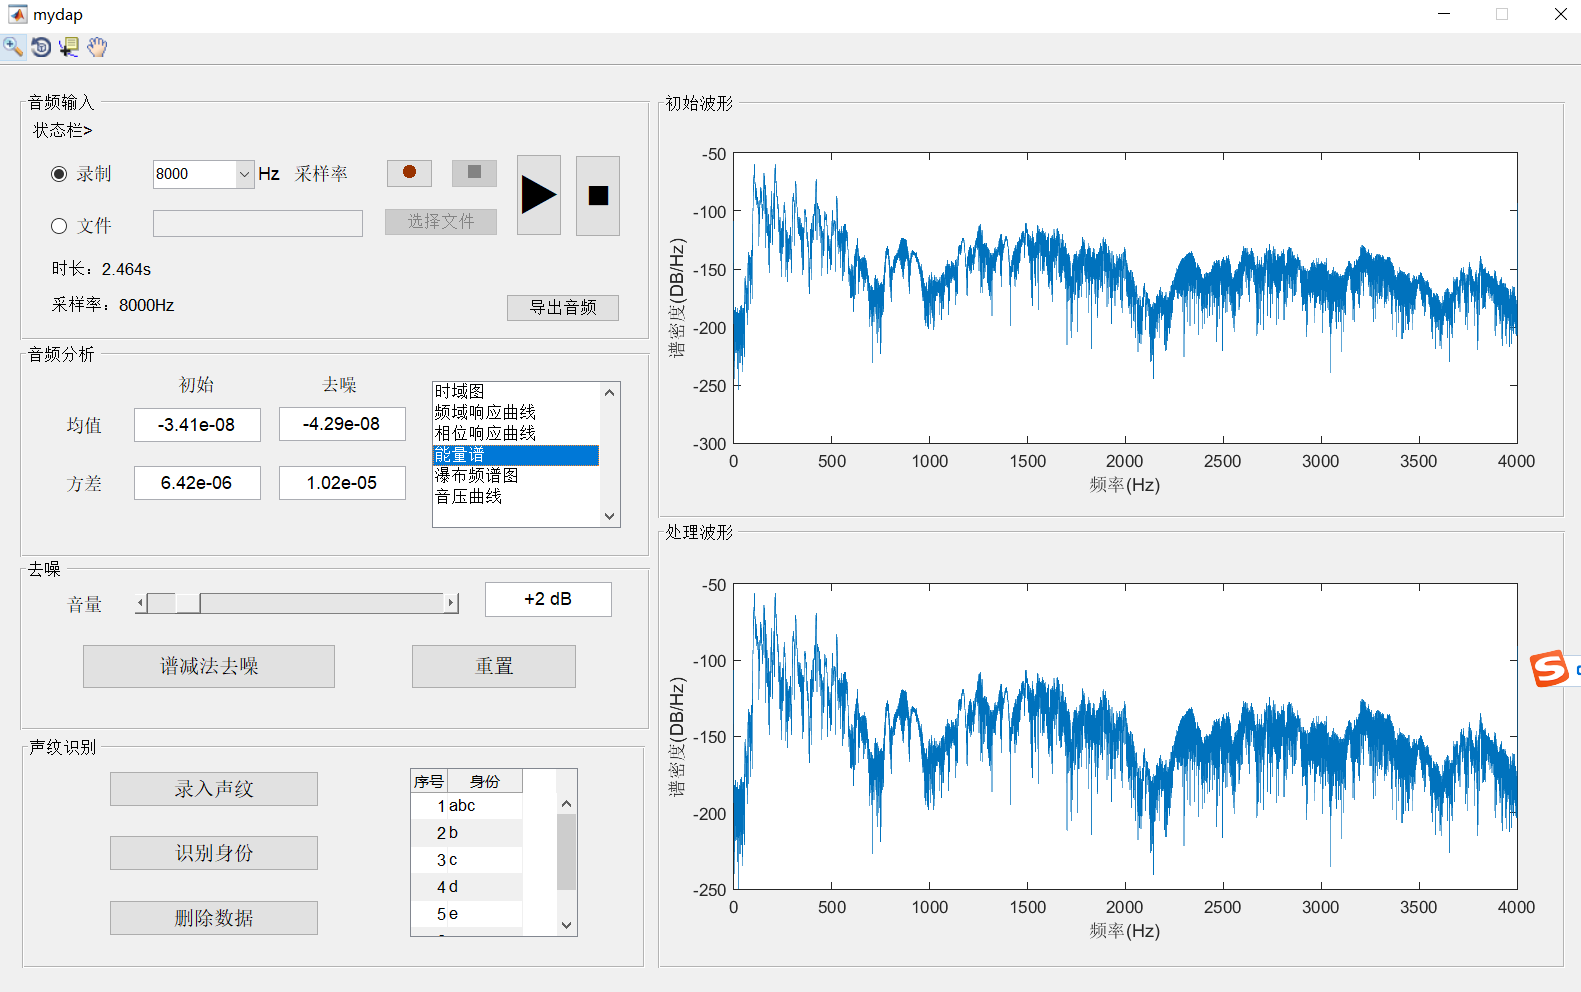Click the initial variance field 6.42e-06
The height and width of the screenshot is (992, 1581).
197,483
